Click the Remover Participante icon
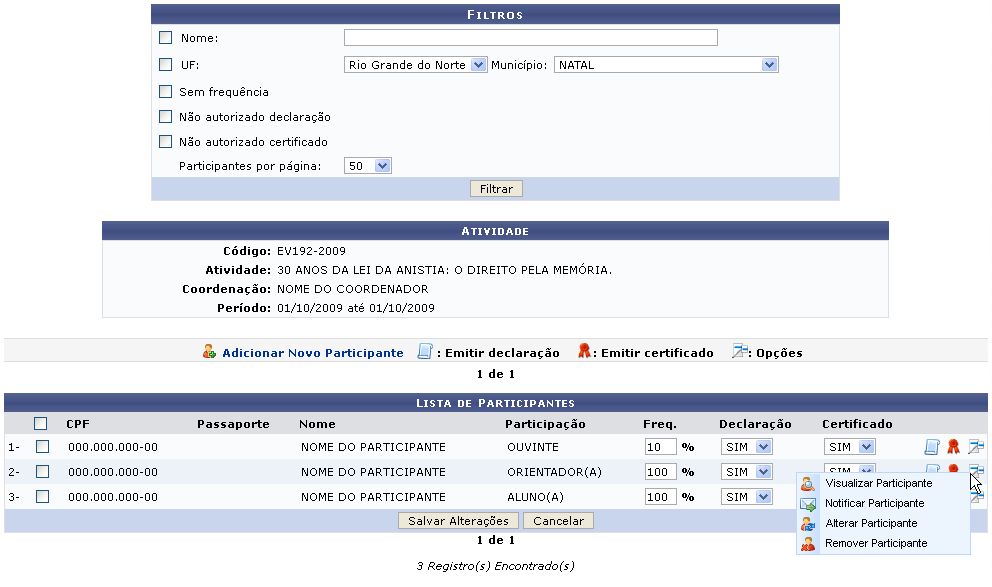Viewport: 992px width, 587px height. (x=808, y=544)
